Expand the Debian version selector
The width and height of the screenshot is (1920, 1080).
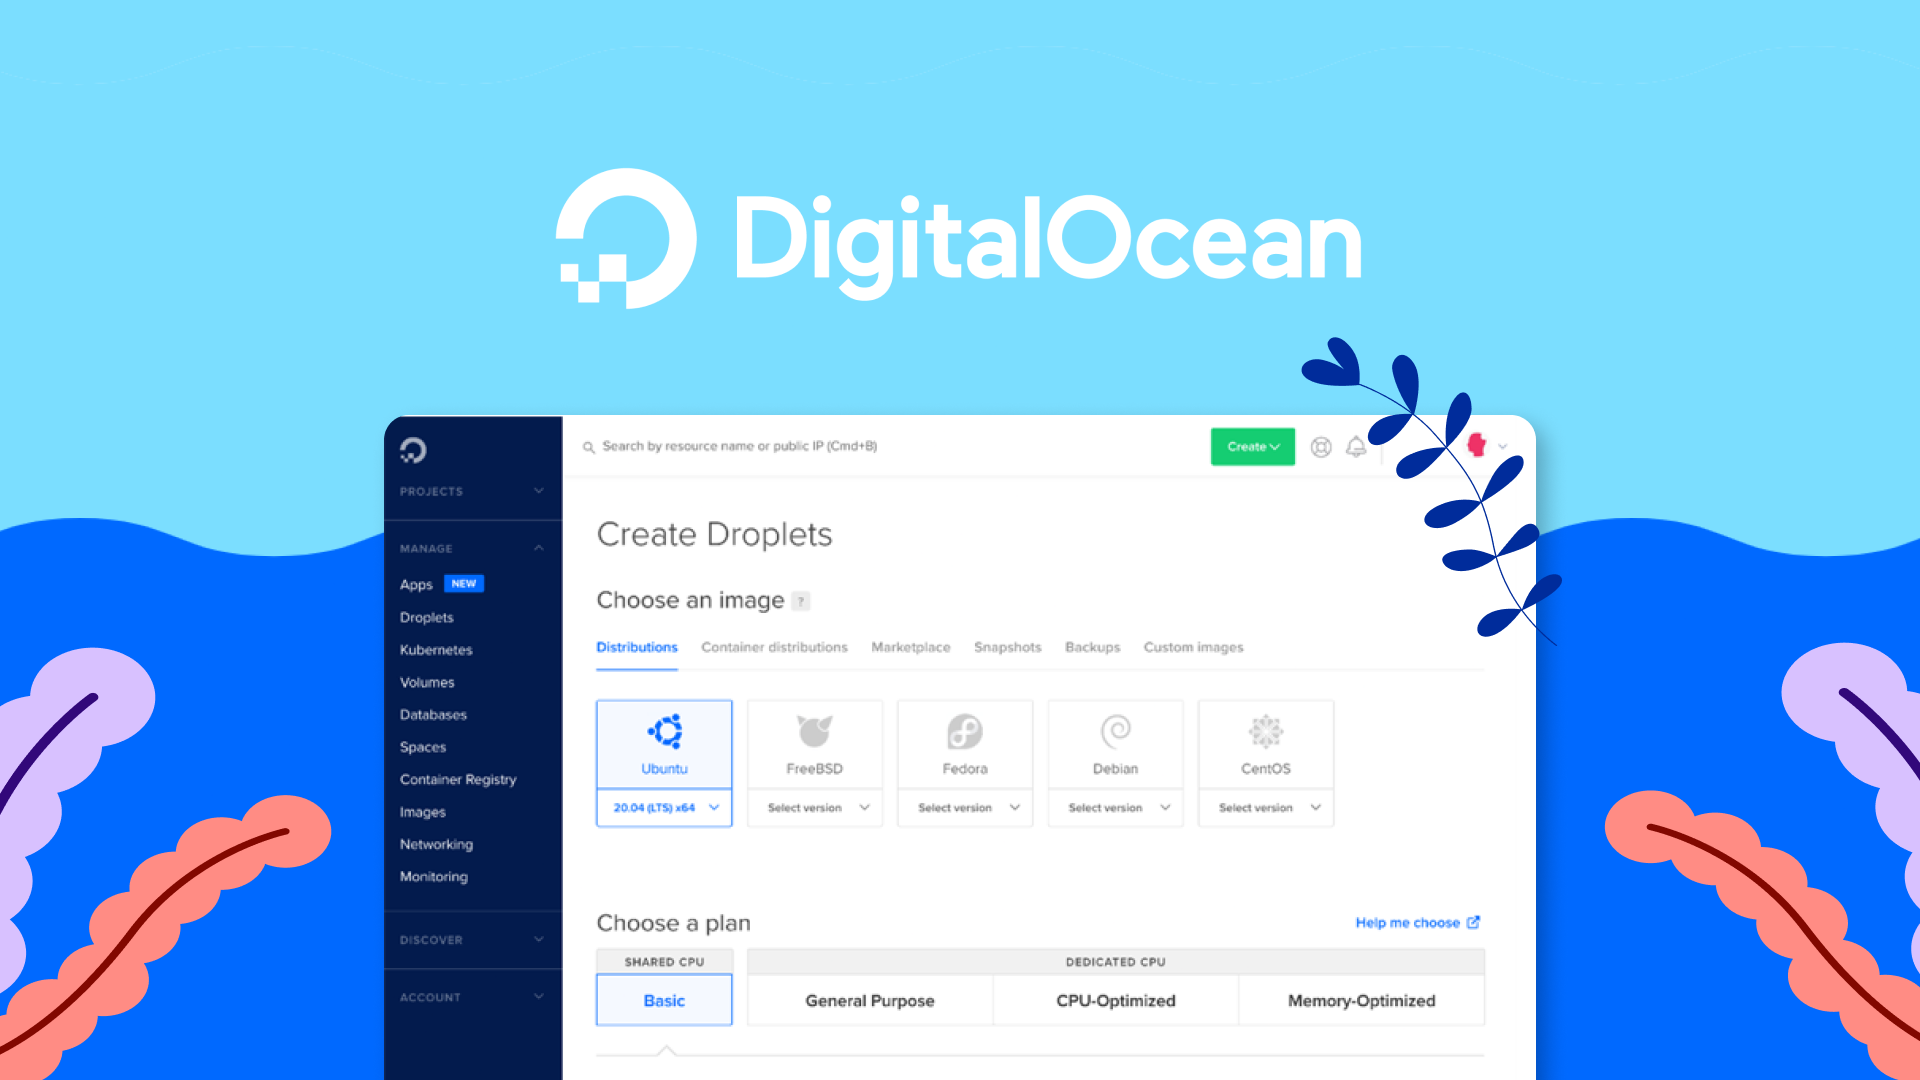[x=1116, y=807]
